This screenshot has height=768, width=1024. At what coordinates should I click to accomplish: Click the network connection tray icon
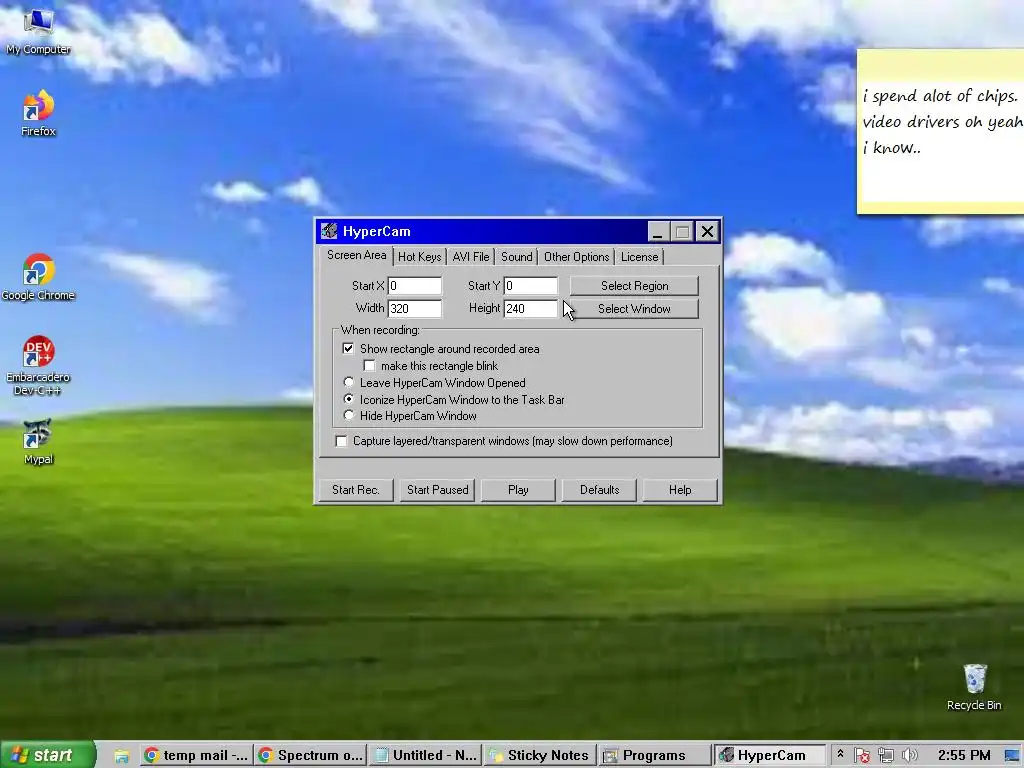(x=886, y=756)
